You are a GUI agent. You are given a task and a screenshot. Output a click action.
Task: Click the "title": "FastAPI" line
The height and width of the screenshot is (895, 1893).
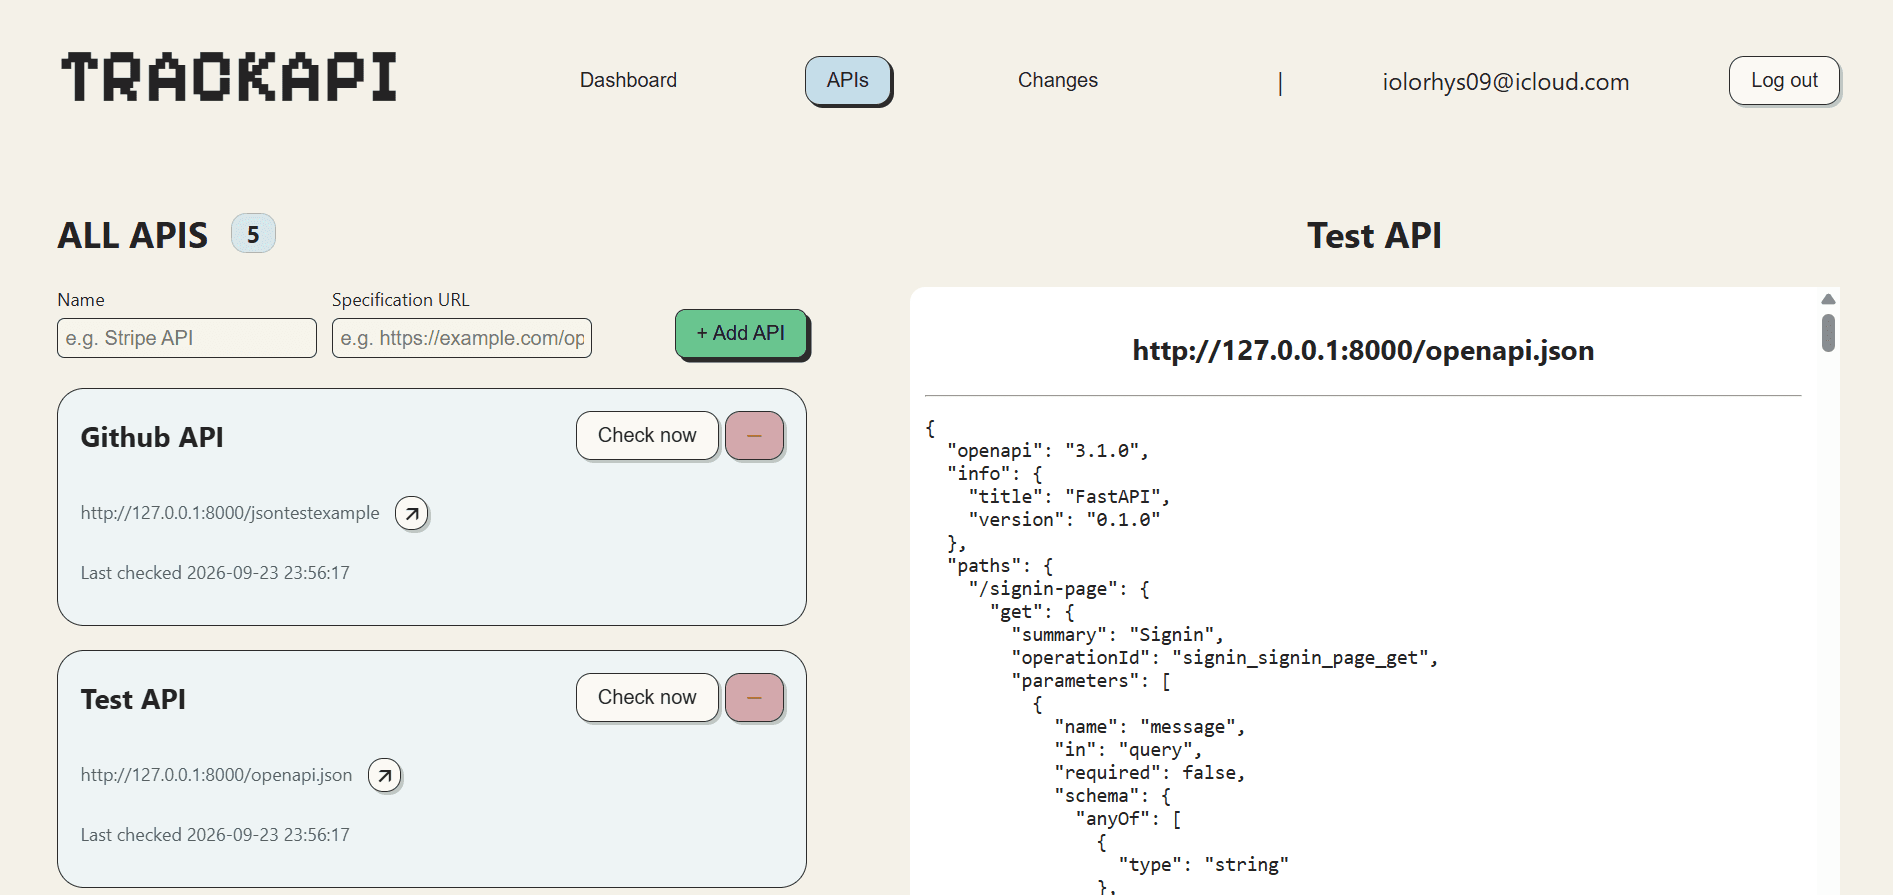click(1069, 497)
